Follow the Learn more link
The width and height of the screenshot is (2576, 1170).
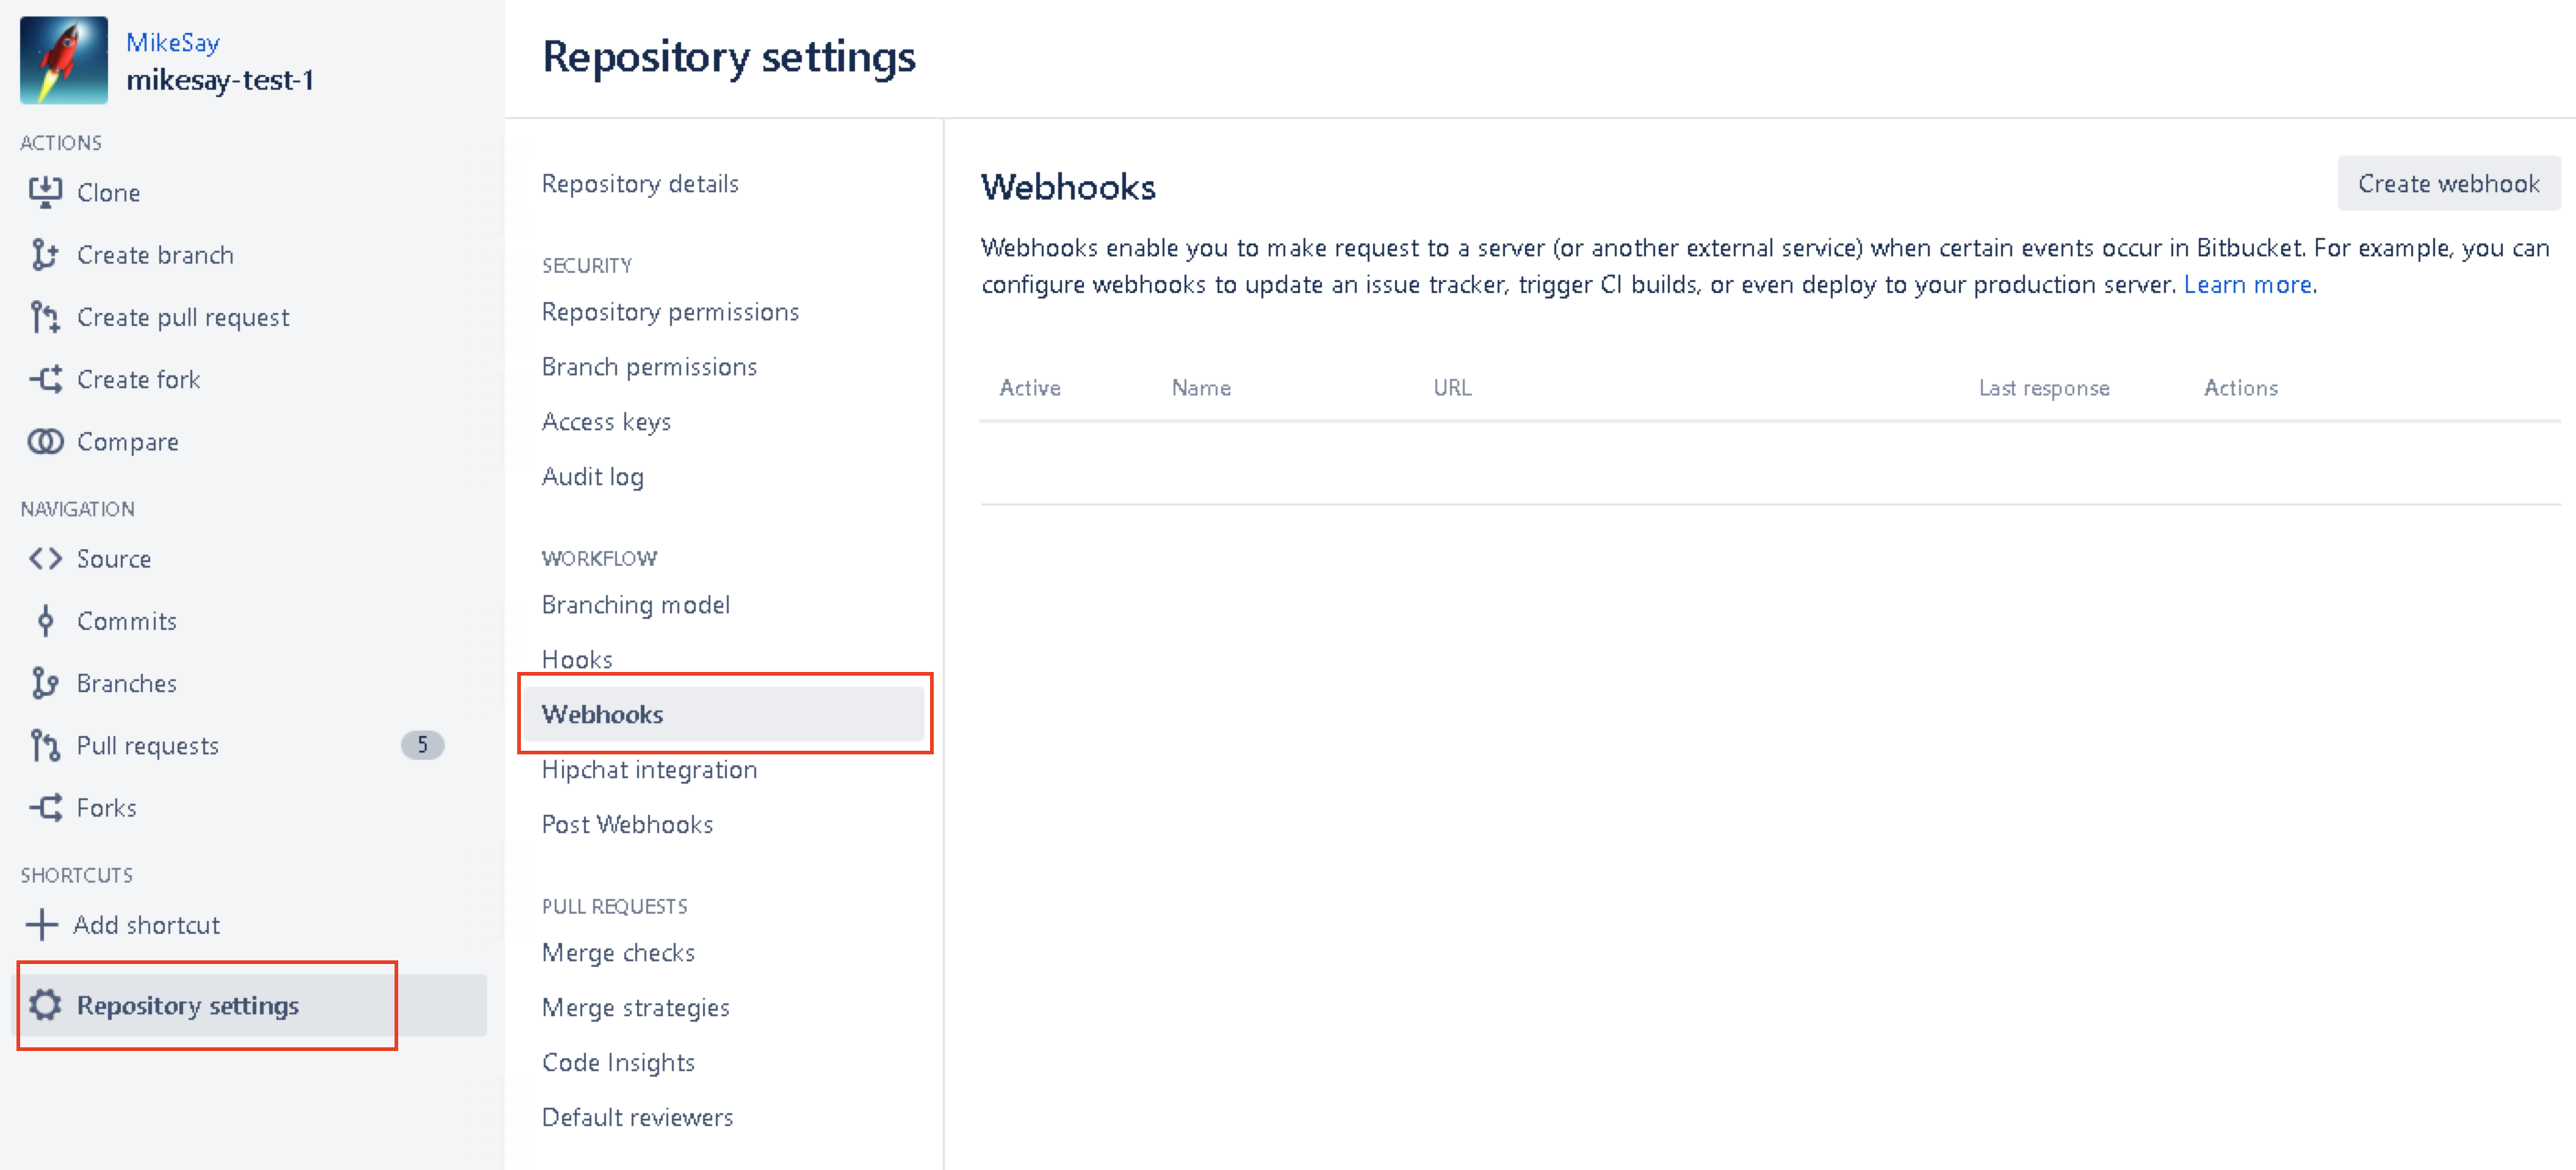tap(2247, 285)
